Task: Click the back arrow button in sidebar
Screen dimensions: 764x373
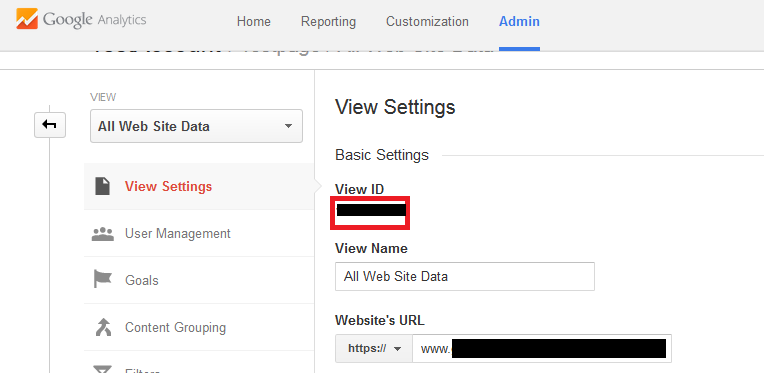Action: pyautogui.click(x=50, y=125)
